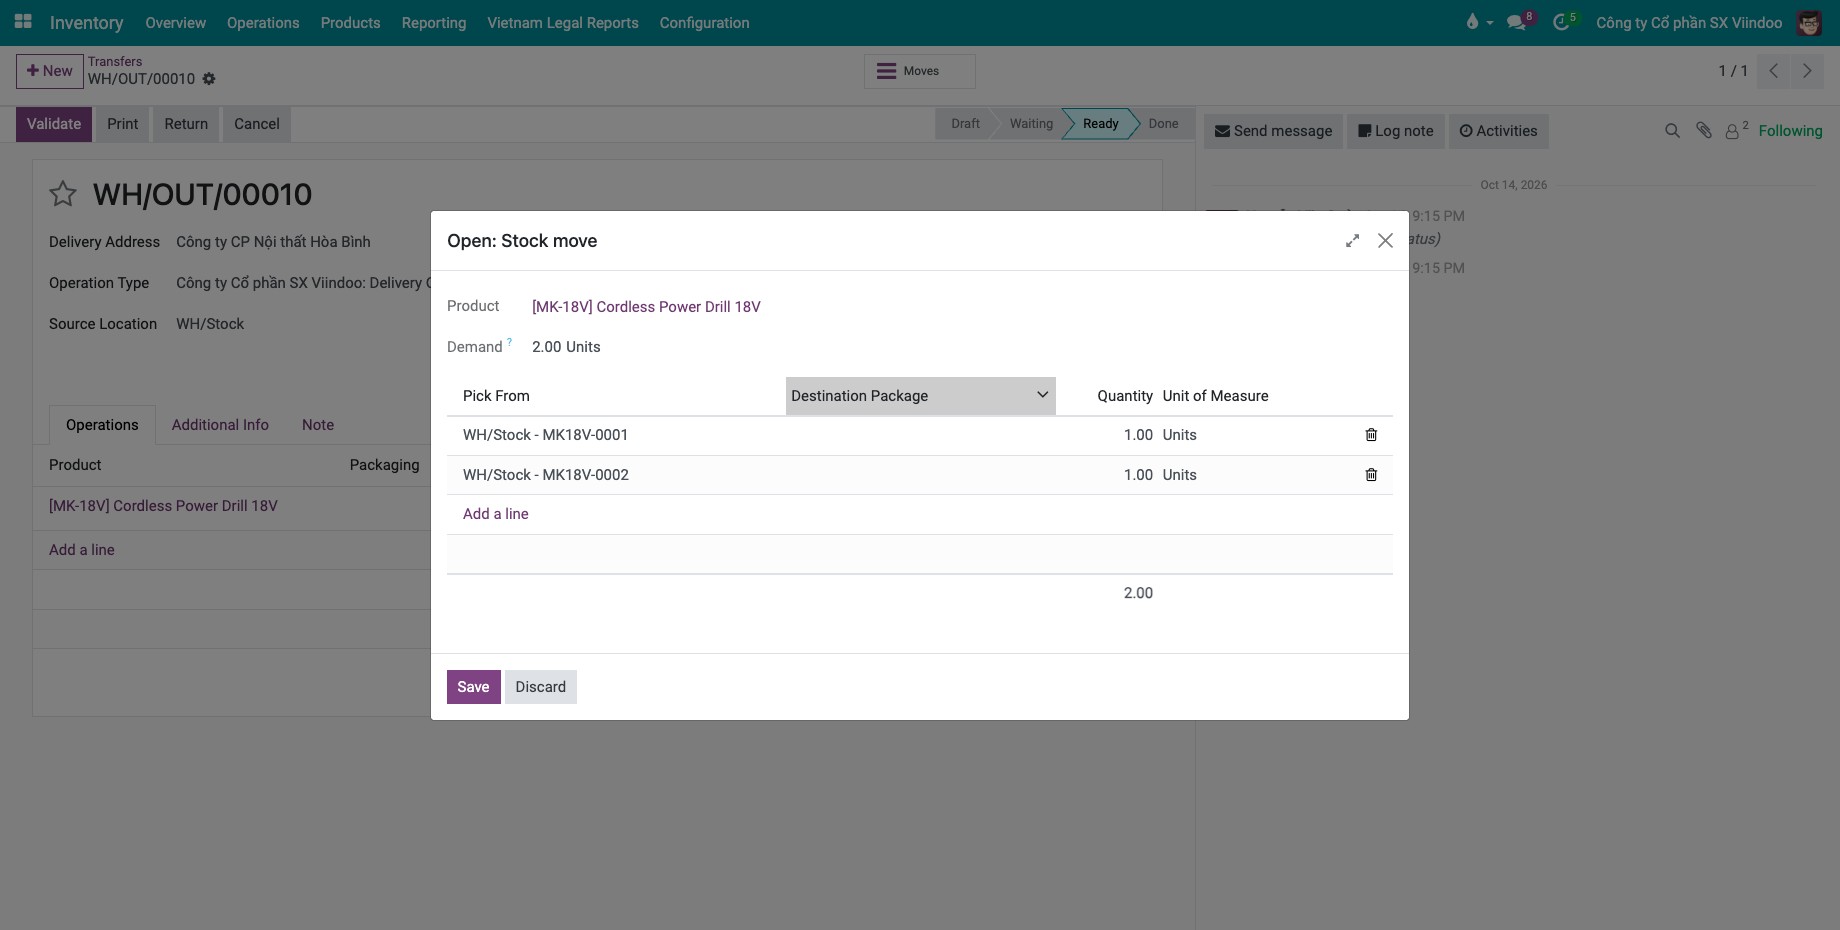Open the Moves smart button
Image resolution: width=1840 pixels, height=930 pixels.
click(920, 71)
